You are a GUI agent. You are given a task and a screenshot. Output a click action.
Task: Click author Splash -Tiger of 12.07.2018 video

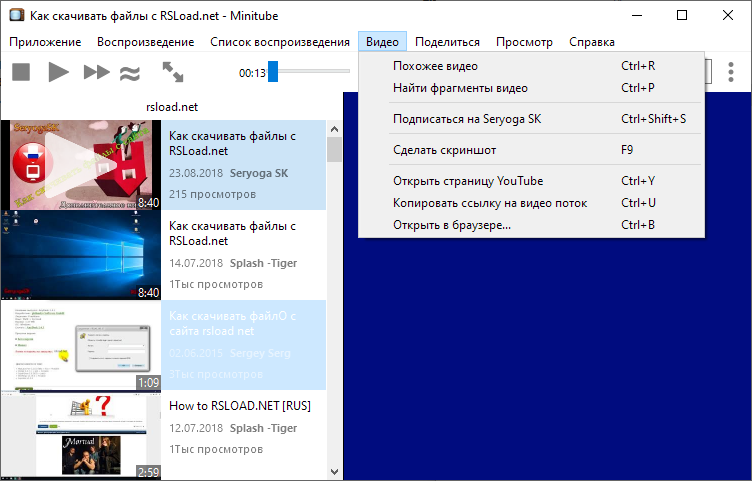coord(263,428)
